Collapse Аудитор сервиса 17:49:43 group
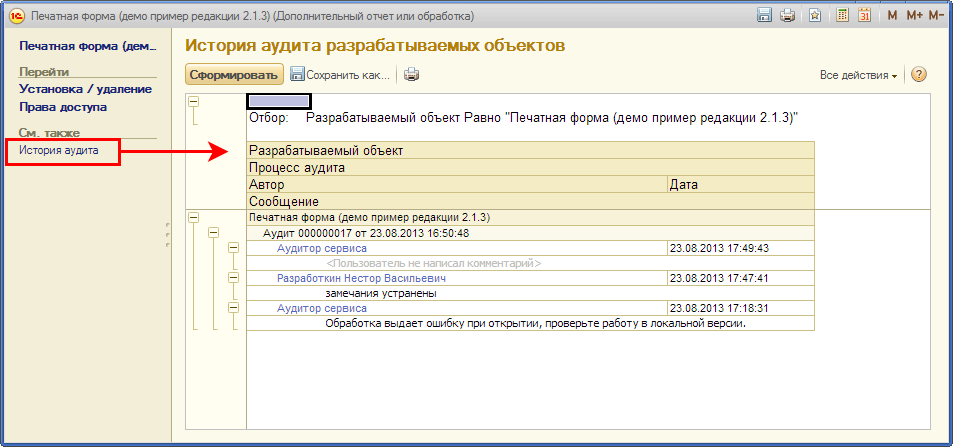 (x=233, y=248)
